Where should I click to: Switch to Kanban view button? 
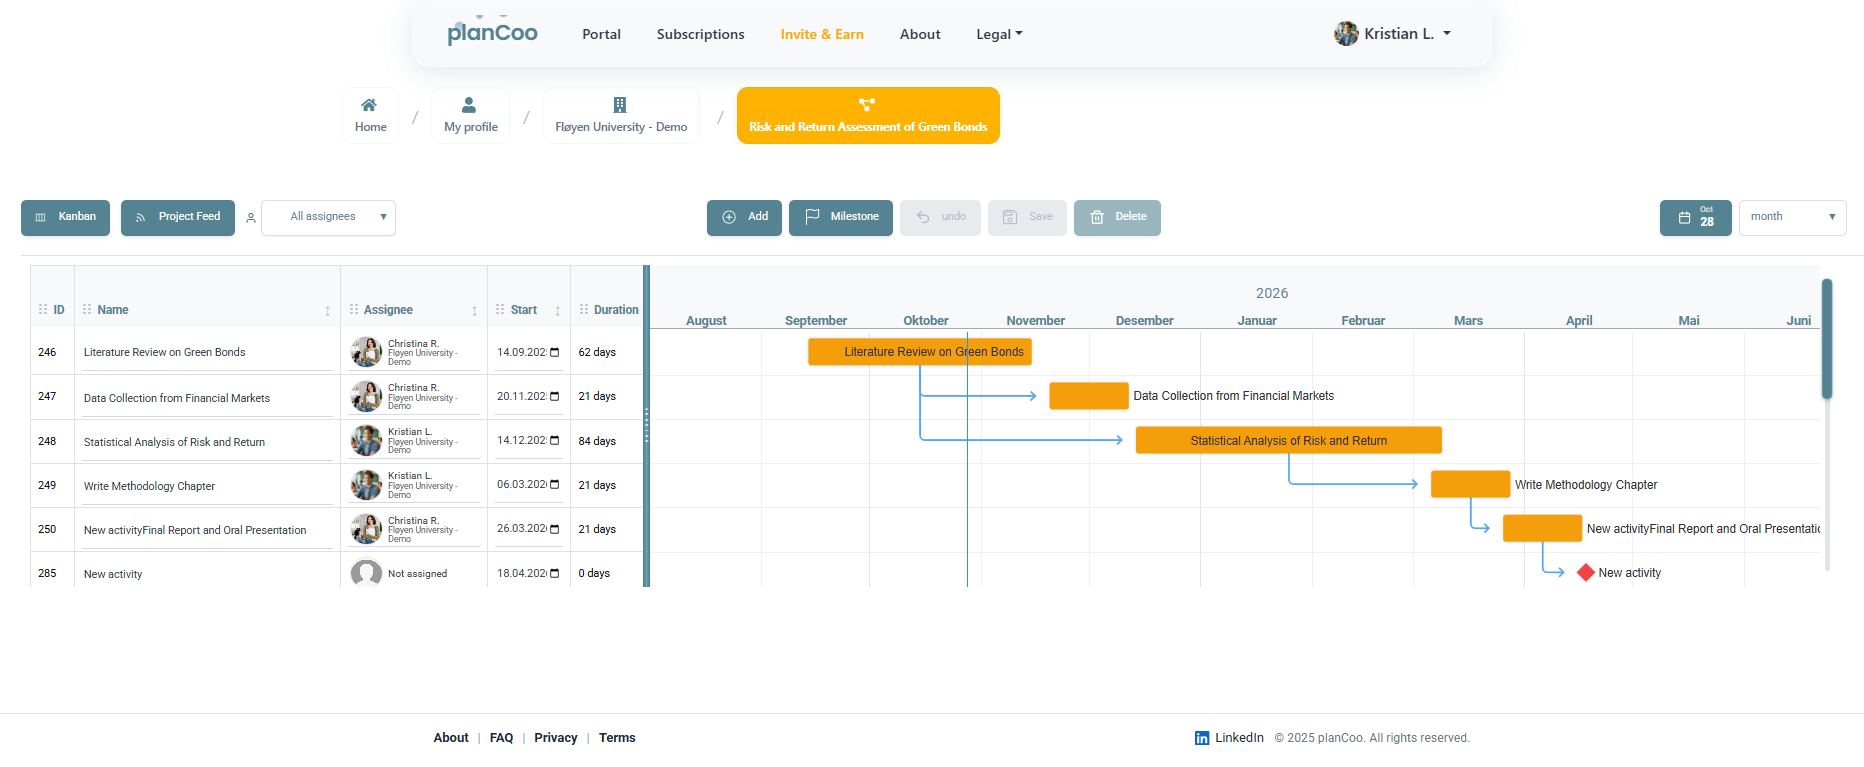(x=66, y=217)
